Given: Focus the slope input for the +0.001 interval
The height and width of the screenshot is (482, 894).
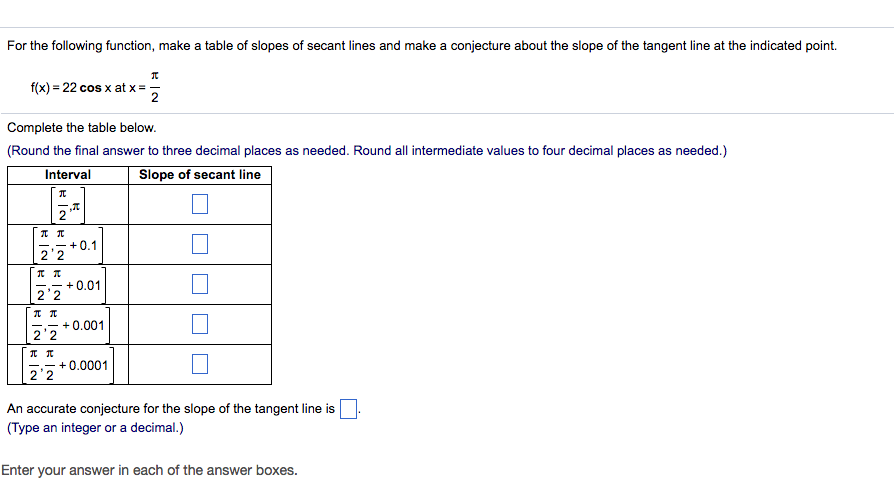Looking at the screenshot, I should click(200, 324).
